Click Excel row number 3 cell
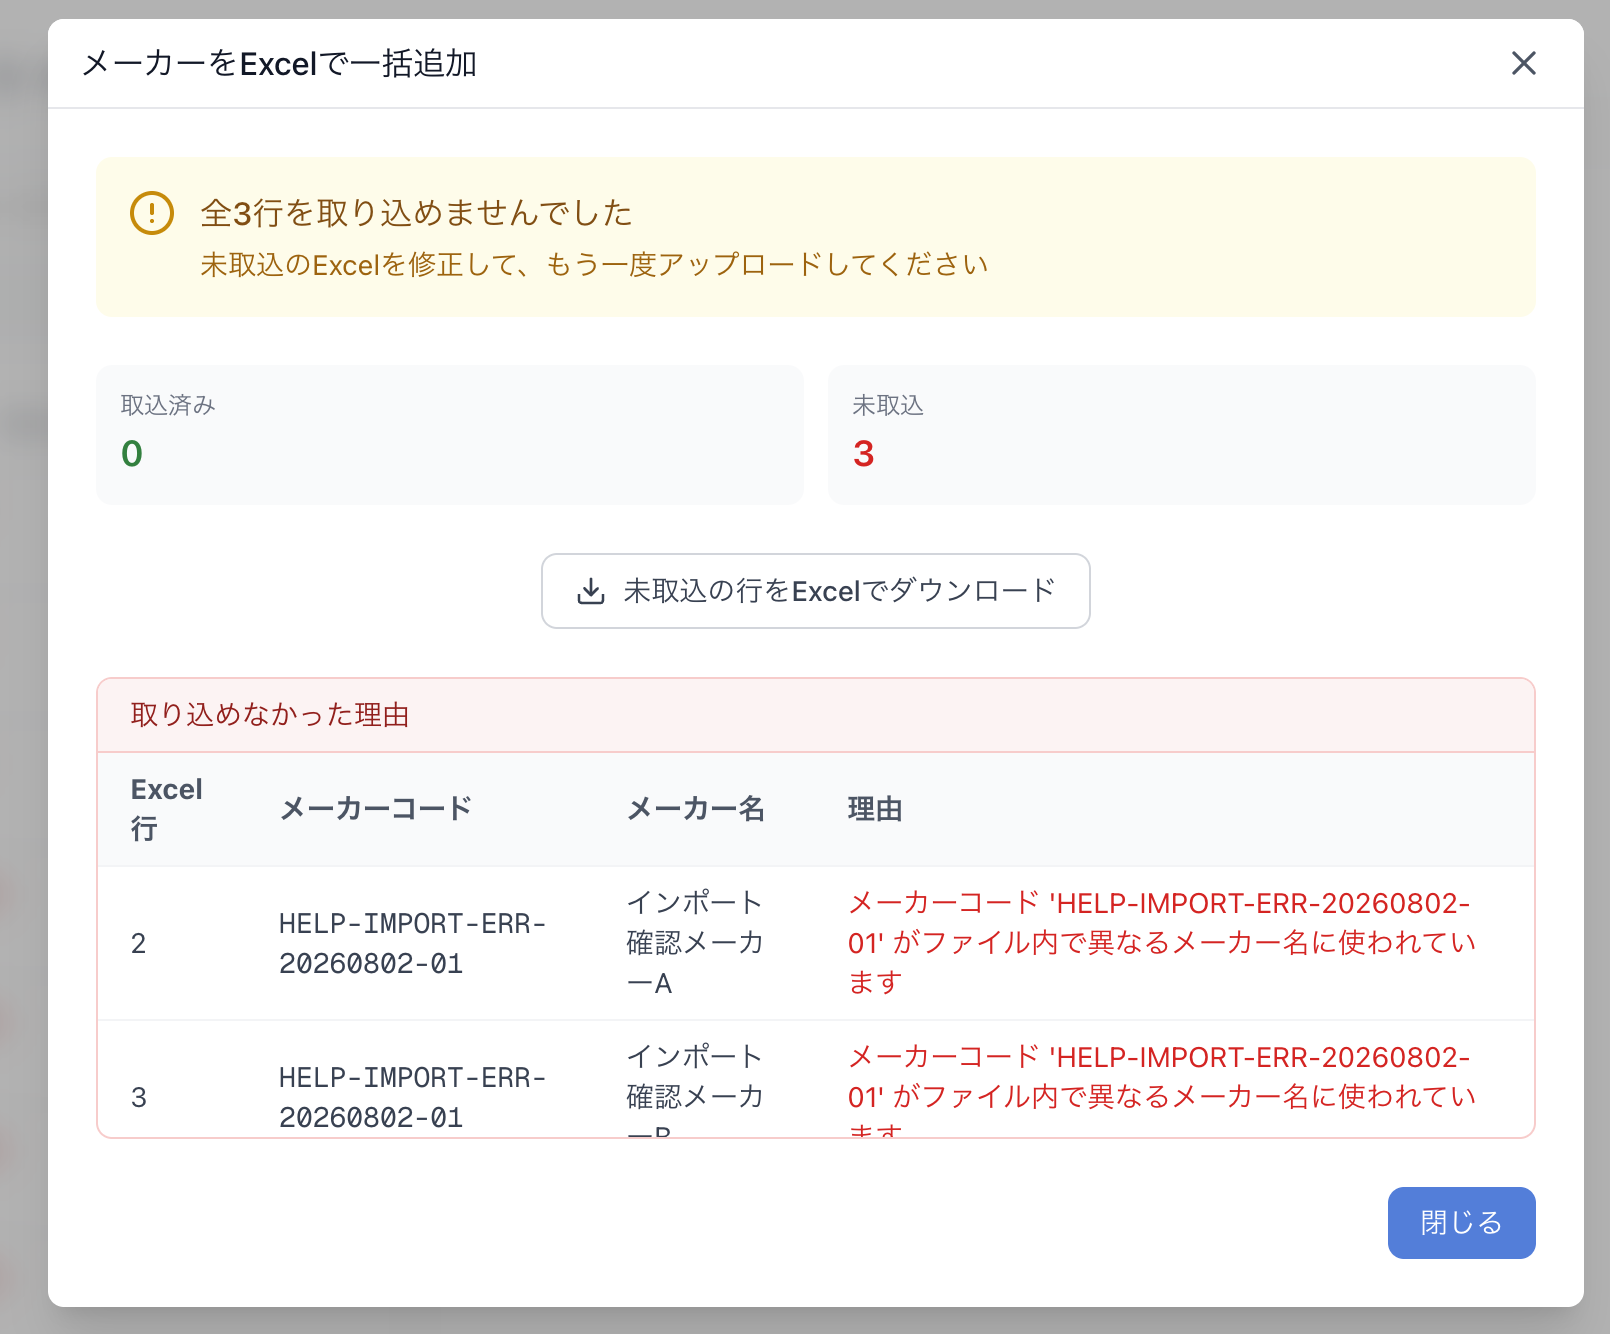Viewport: 1610px width, 1334px height. [139, 1097]
